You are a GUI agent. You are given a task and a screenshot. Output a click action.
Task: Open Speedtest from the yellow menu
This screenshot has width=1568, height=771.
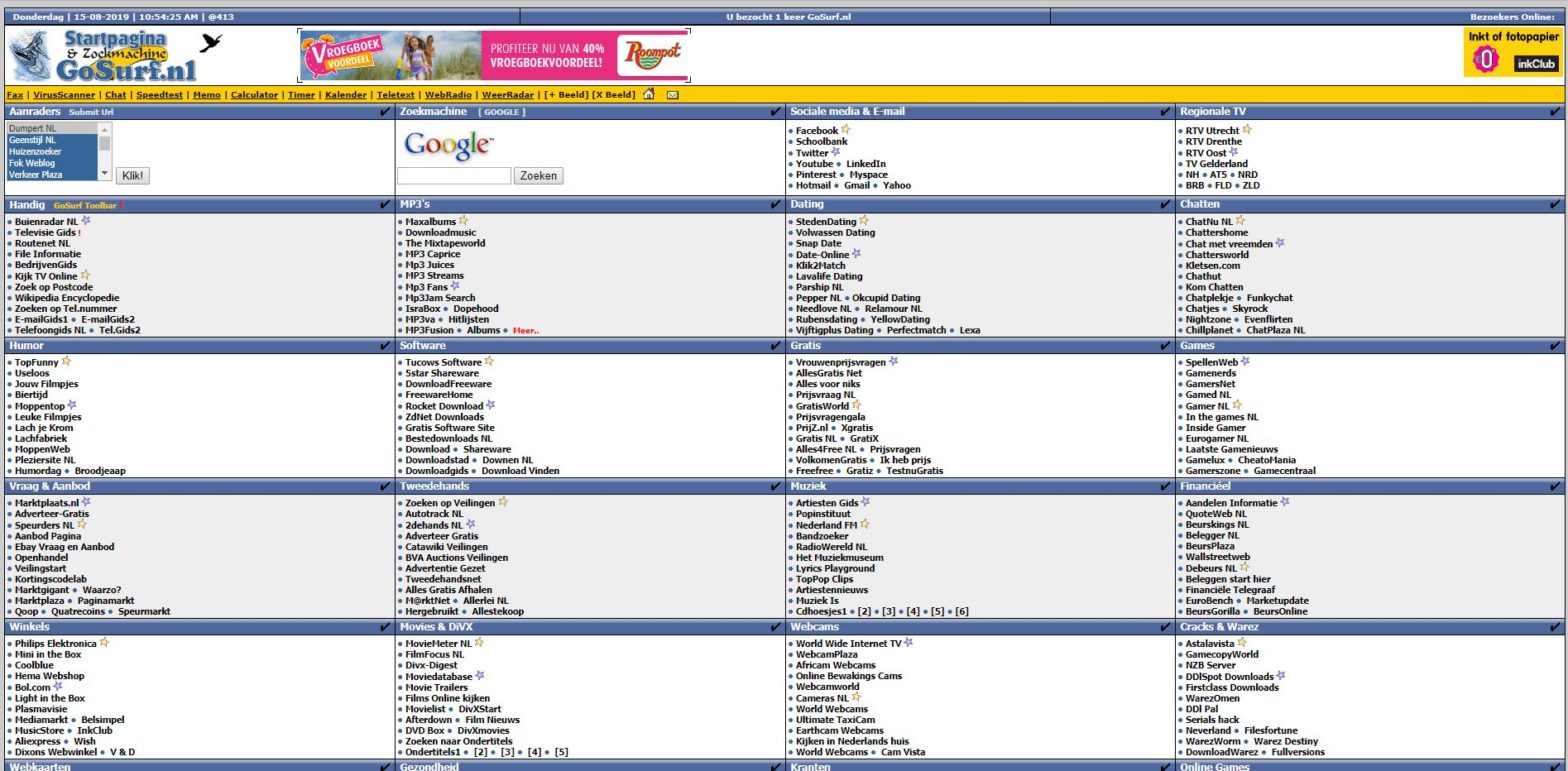click(160, 95)
